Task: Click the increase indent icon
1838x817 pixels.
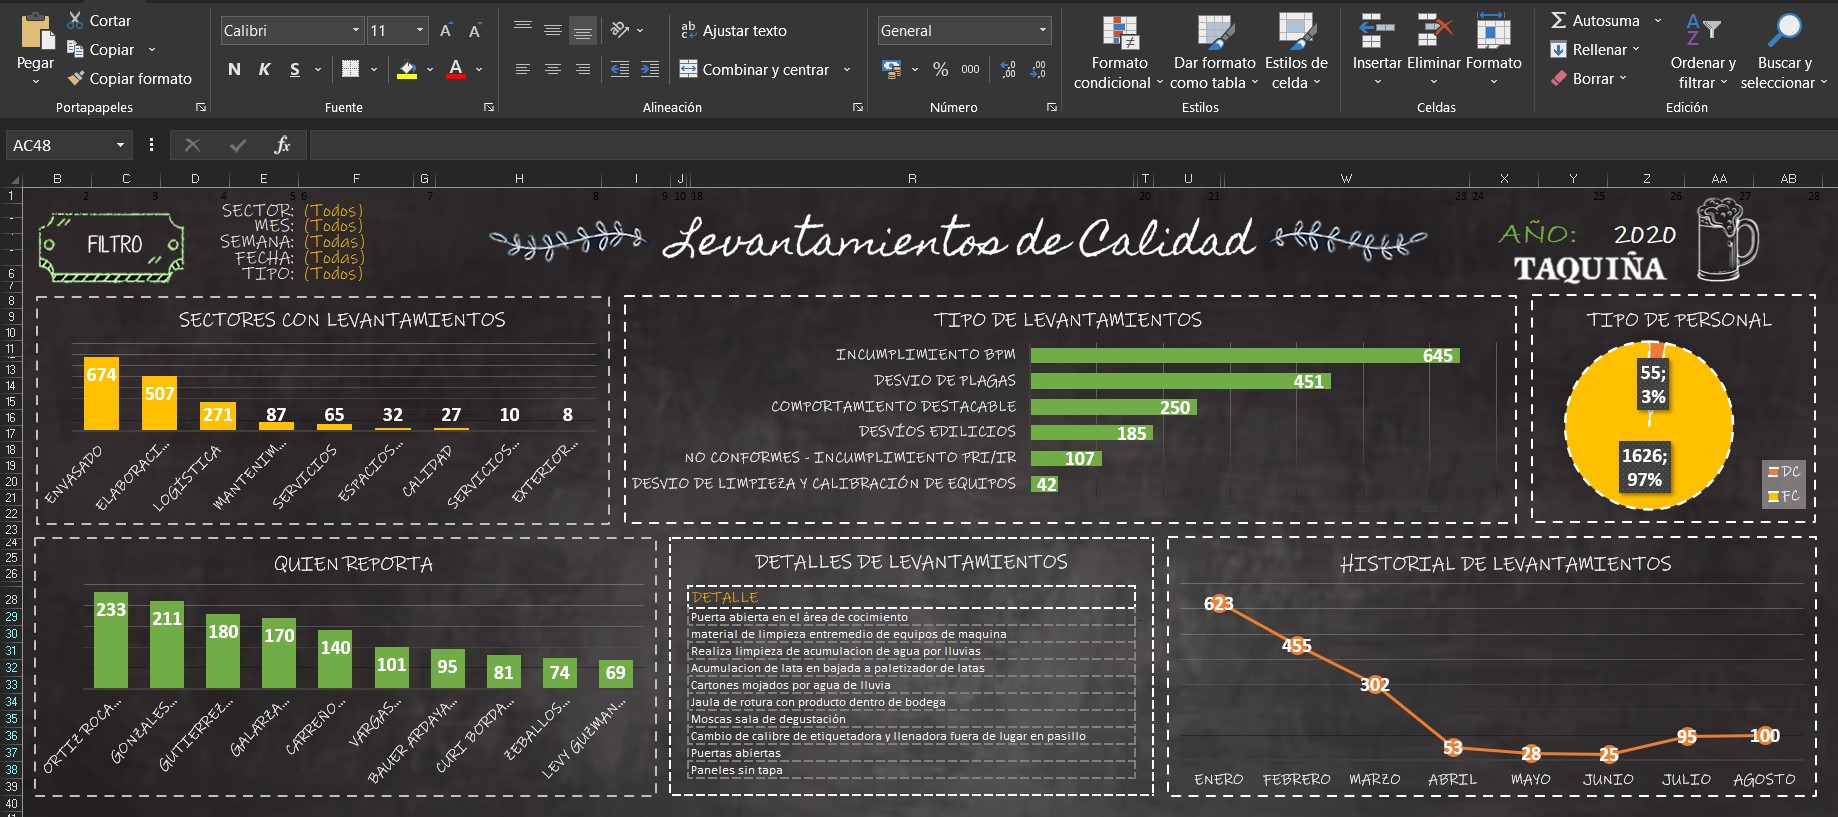Action: [x=650, y=69]
